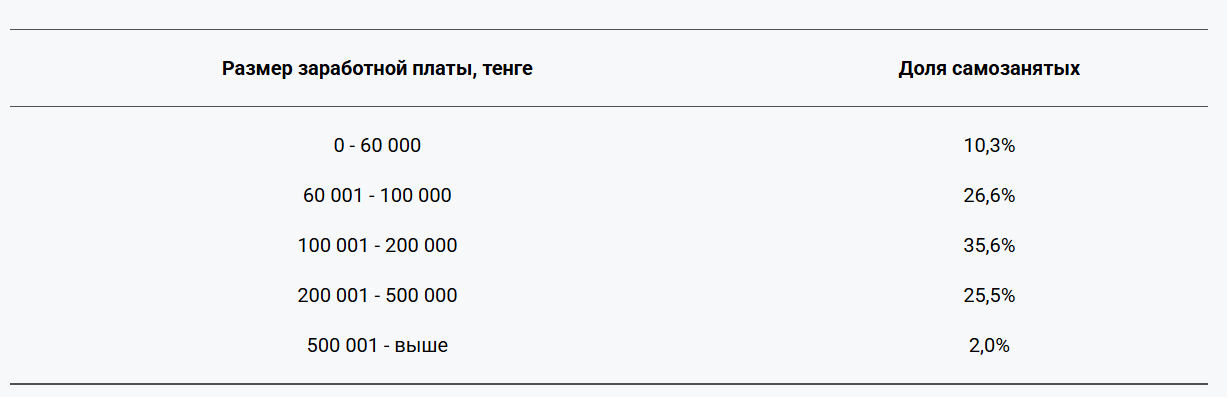Select the '0 - 60 000' salary range cell
This screenshot has width=1227, height=397.
click(377, 145)
